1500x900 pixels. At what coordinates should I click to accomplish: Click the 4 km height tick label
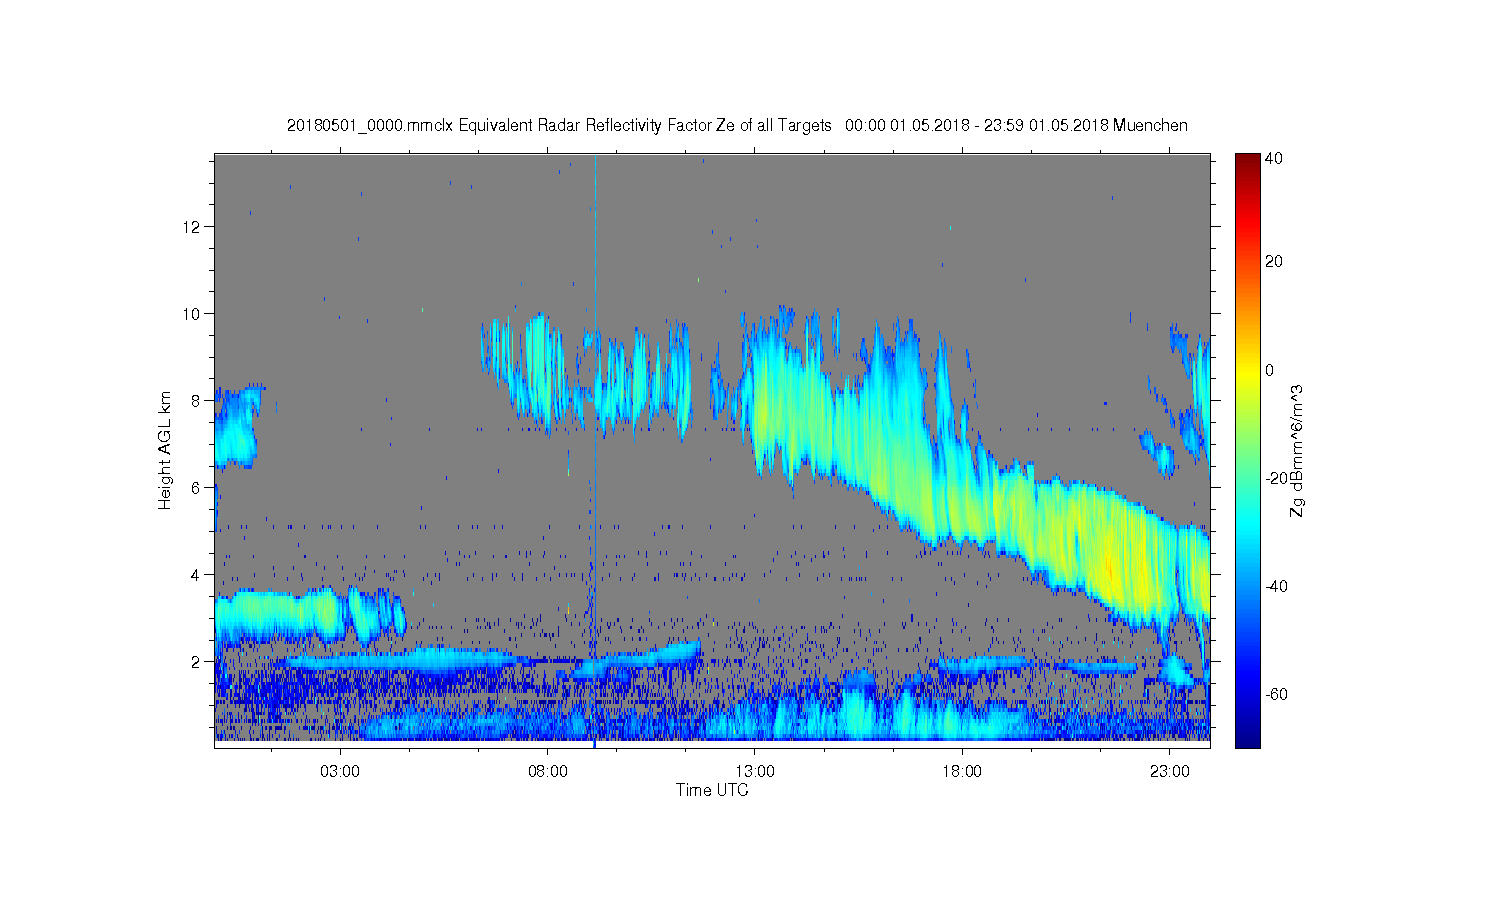coord(196,575)
